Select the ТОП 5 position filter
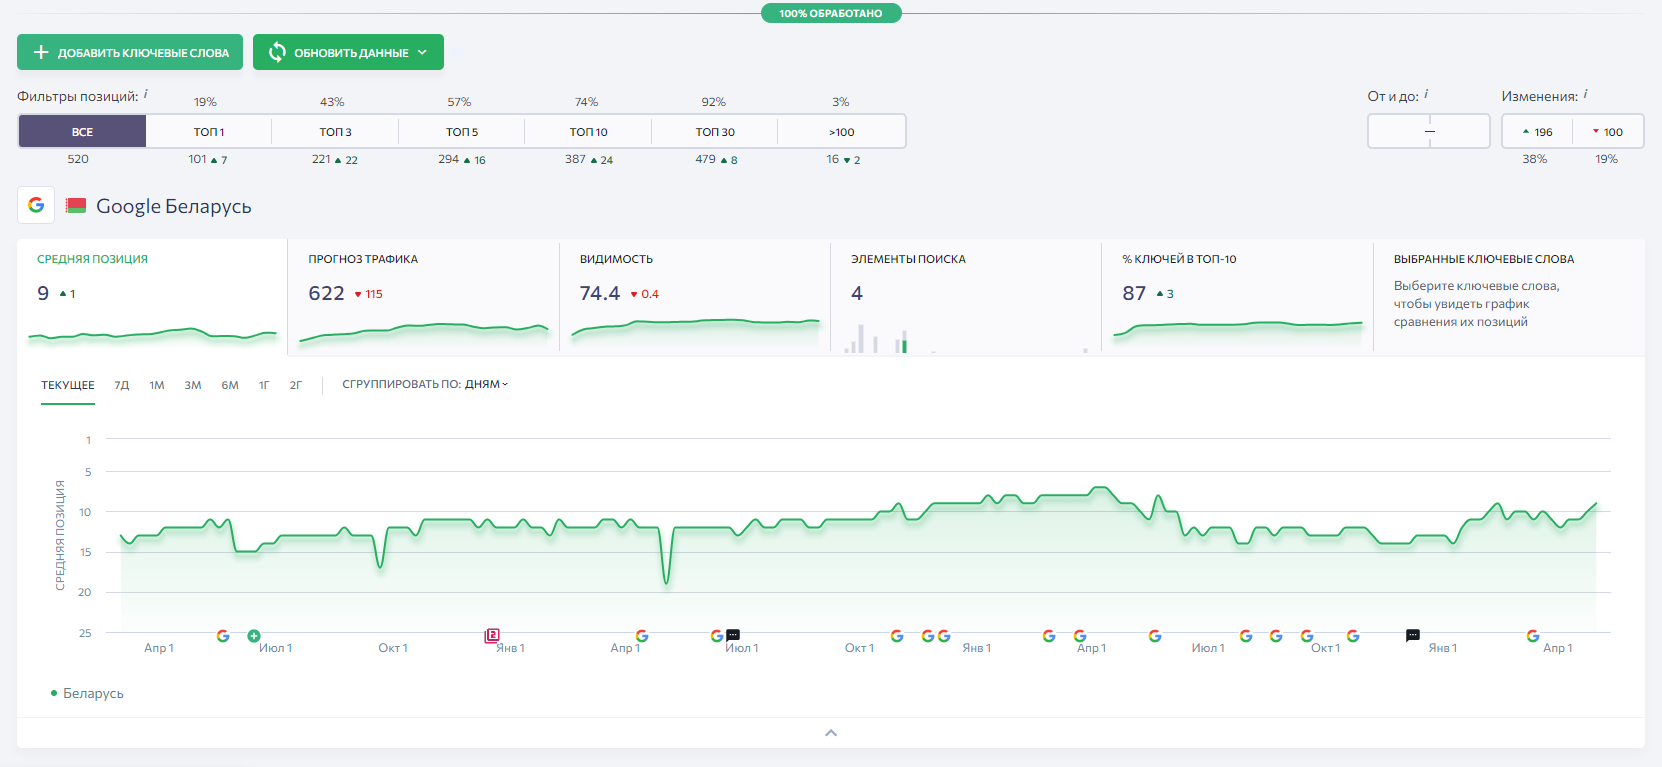This screenshot has width=1662, height=767. coord(462,131)
